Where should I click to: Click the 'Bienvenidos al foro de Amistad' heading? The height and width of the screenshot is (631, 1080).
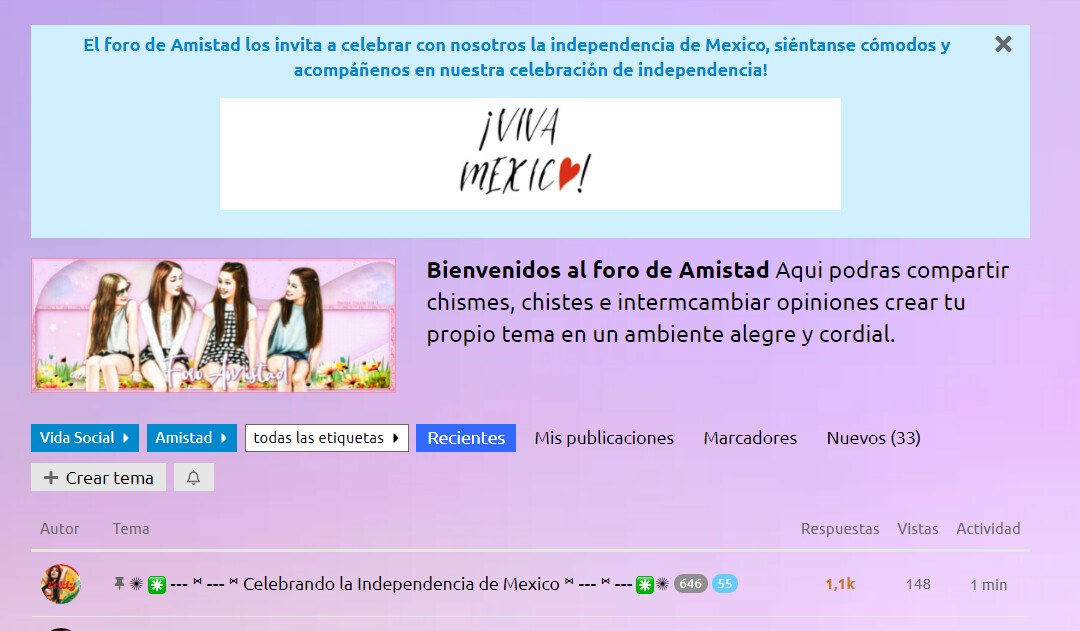[x=598, y=270]
